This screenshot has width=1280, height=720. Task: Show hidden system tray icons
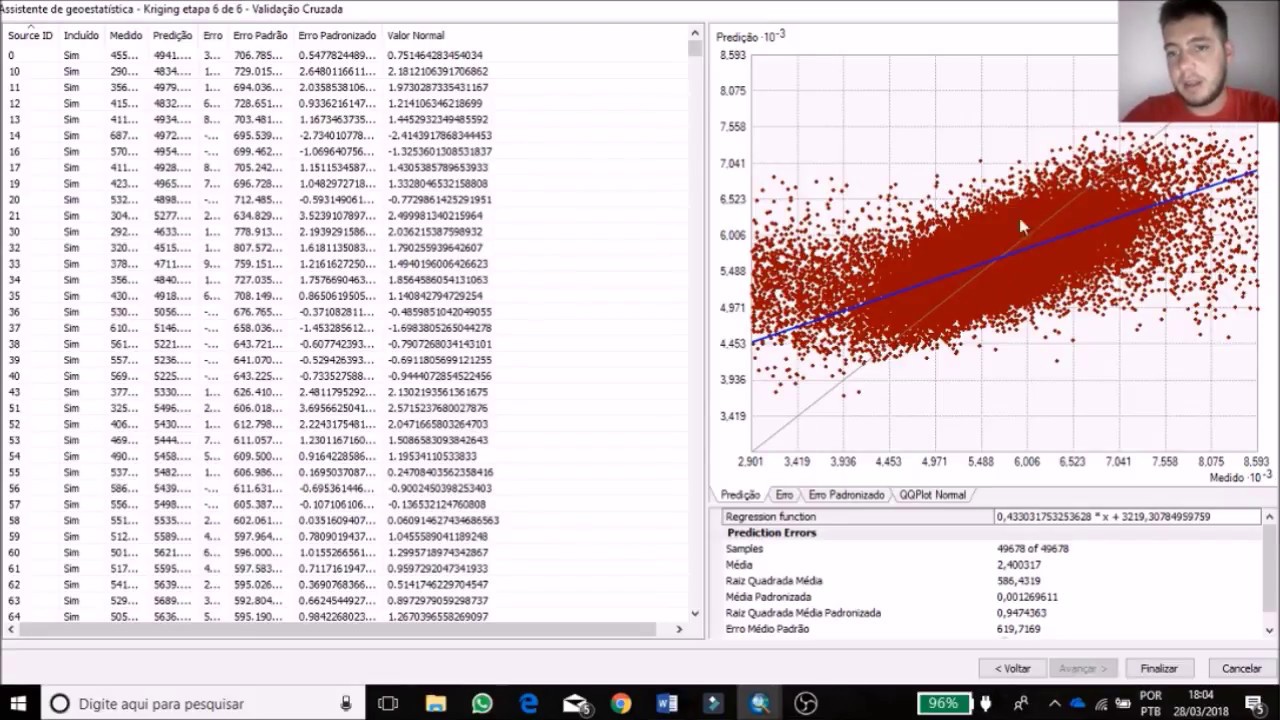[1054, 704]
